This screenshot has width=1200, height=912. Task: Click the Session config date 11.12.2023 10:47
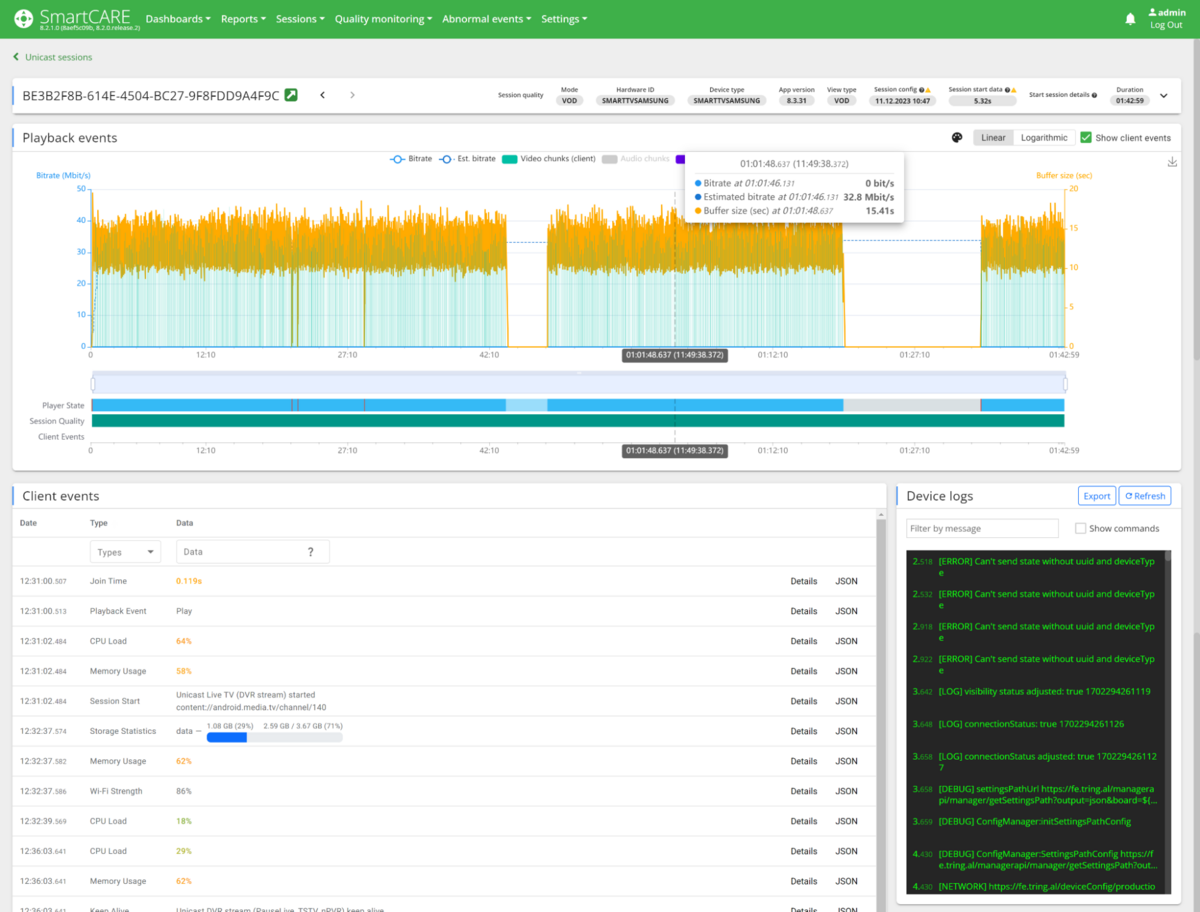902,101
